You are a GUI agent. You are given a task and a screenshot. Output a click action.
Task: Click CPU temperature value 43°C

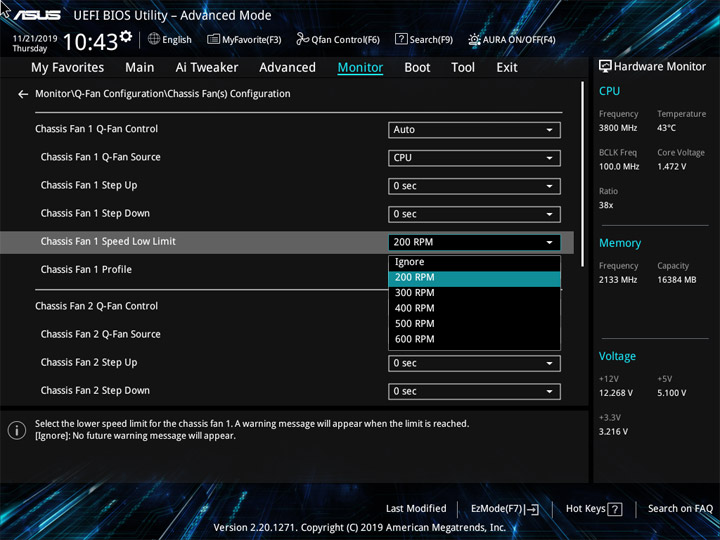(666, 128)
